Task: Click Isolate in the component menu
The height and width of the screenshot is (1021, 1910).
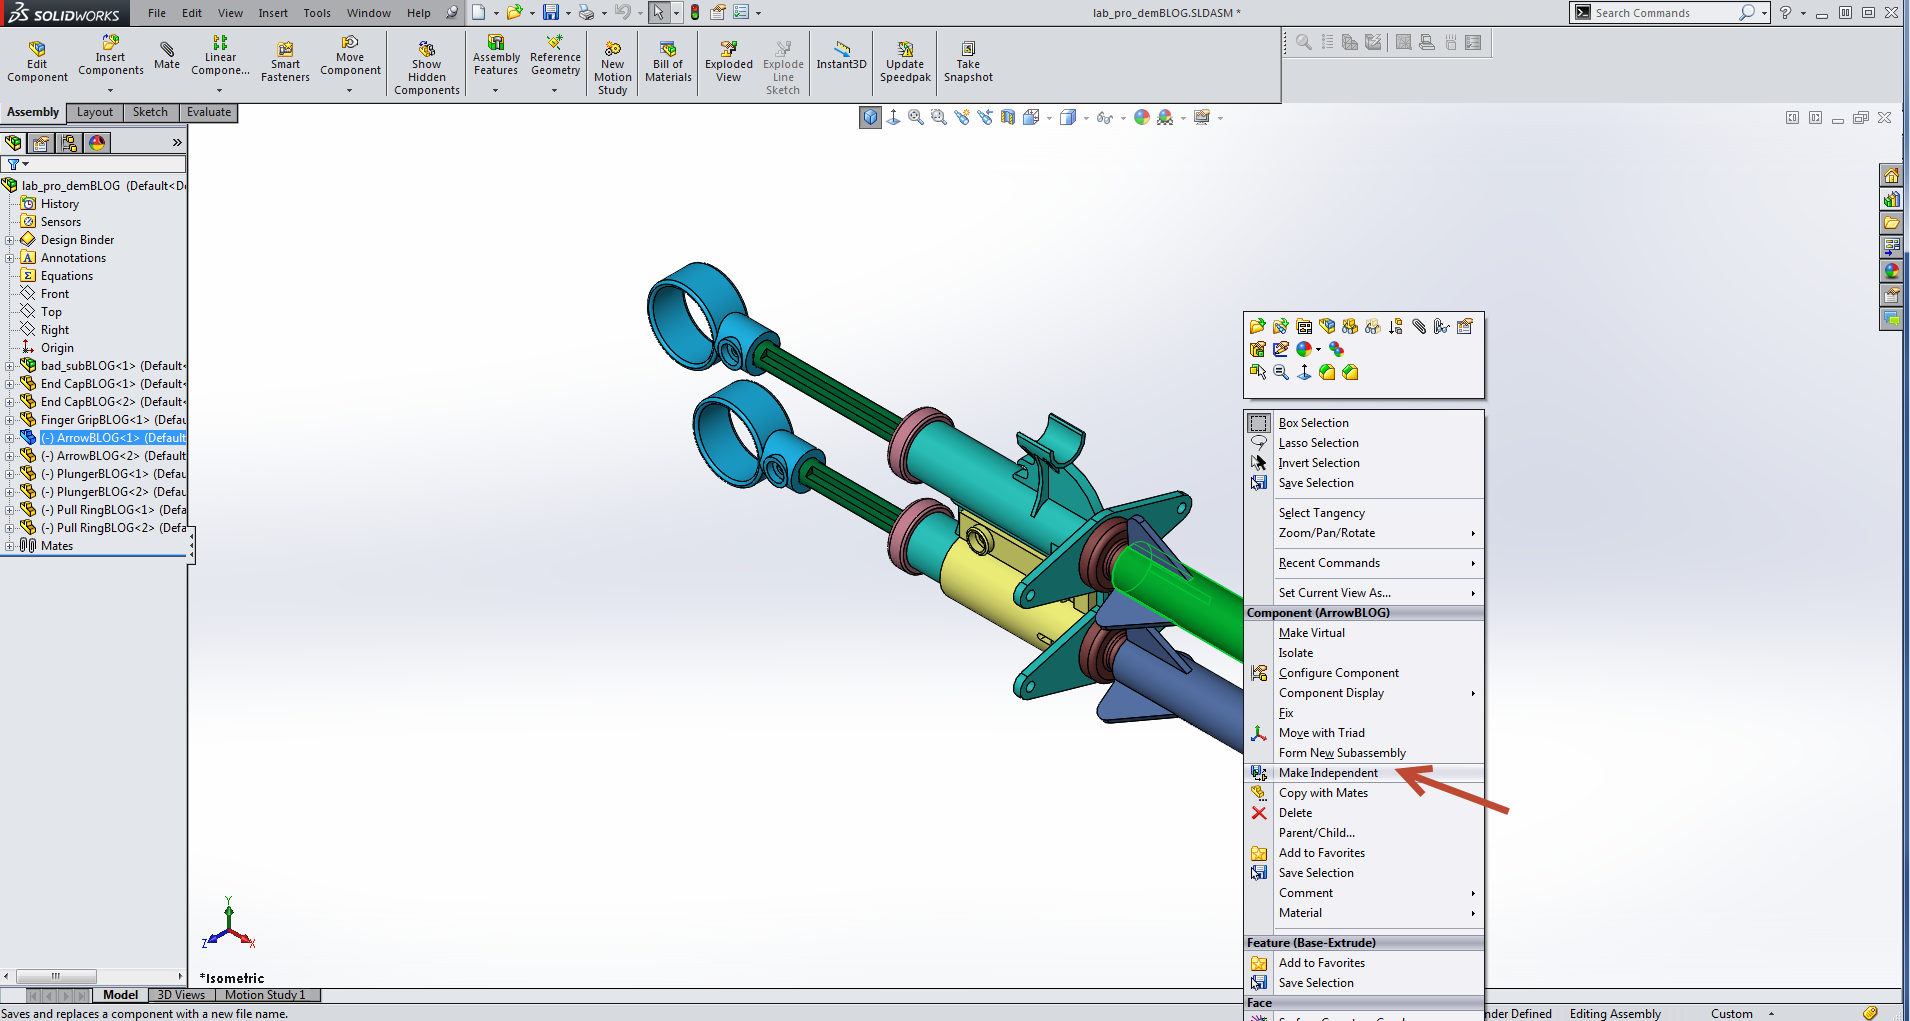Action: [x=1296, y=653]
